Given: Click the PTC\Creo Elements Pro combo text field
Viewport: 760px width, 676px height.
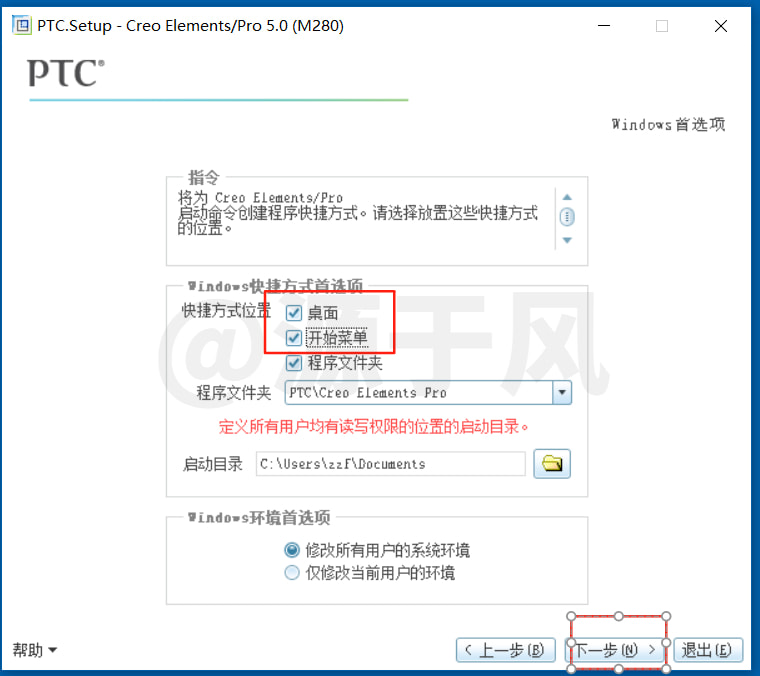Looking at the screenshot, I should click(419, 393).
